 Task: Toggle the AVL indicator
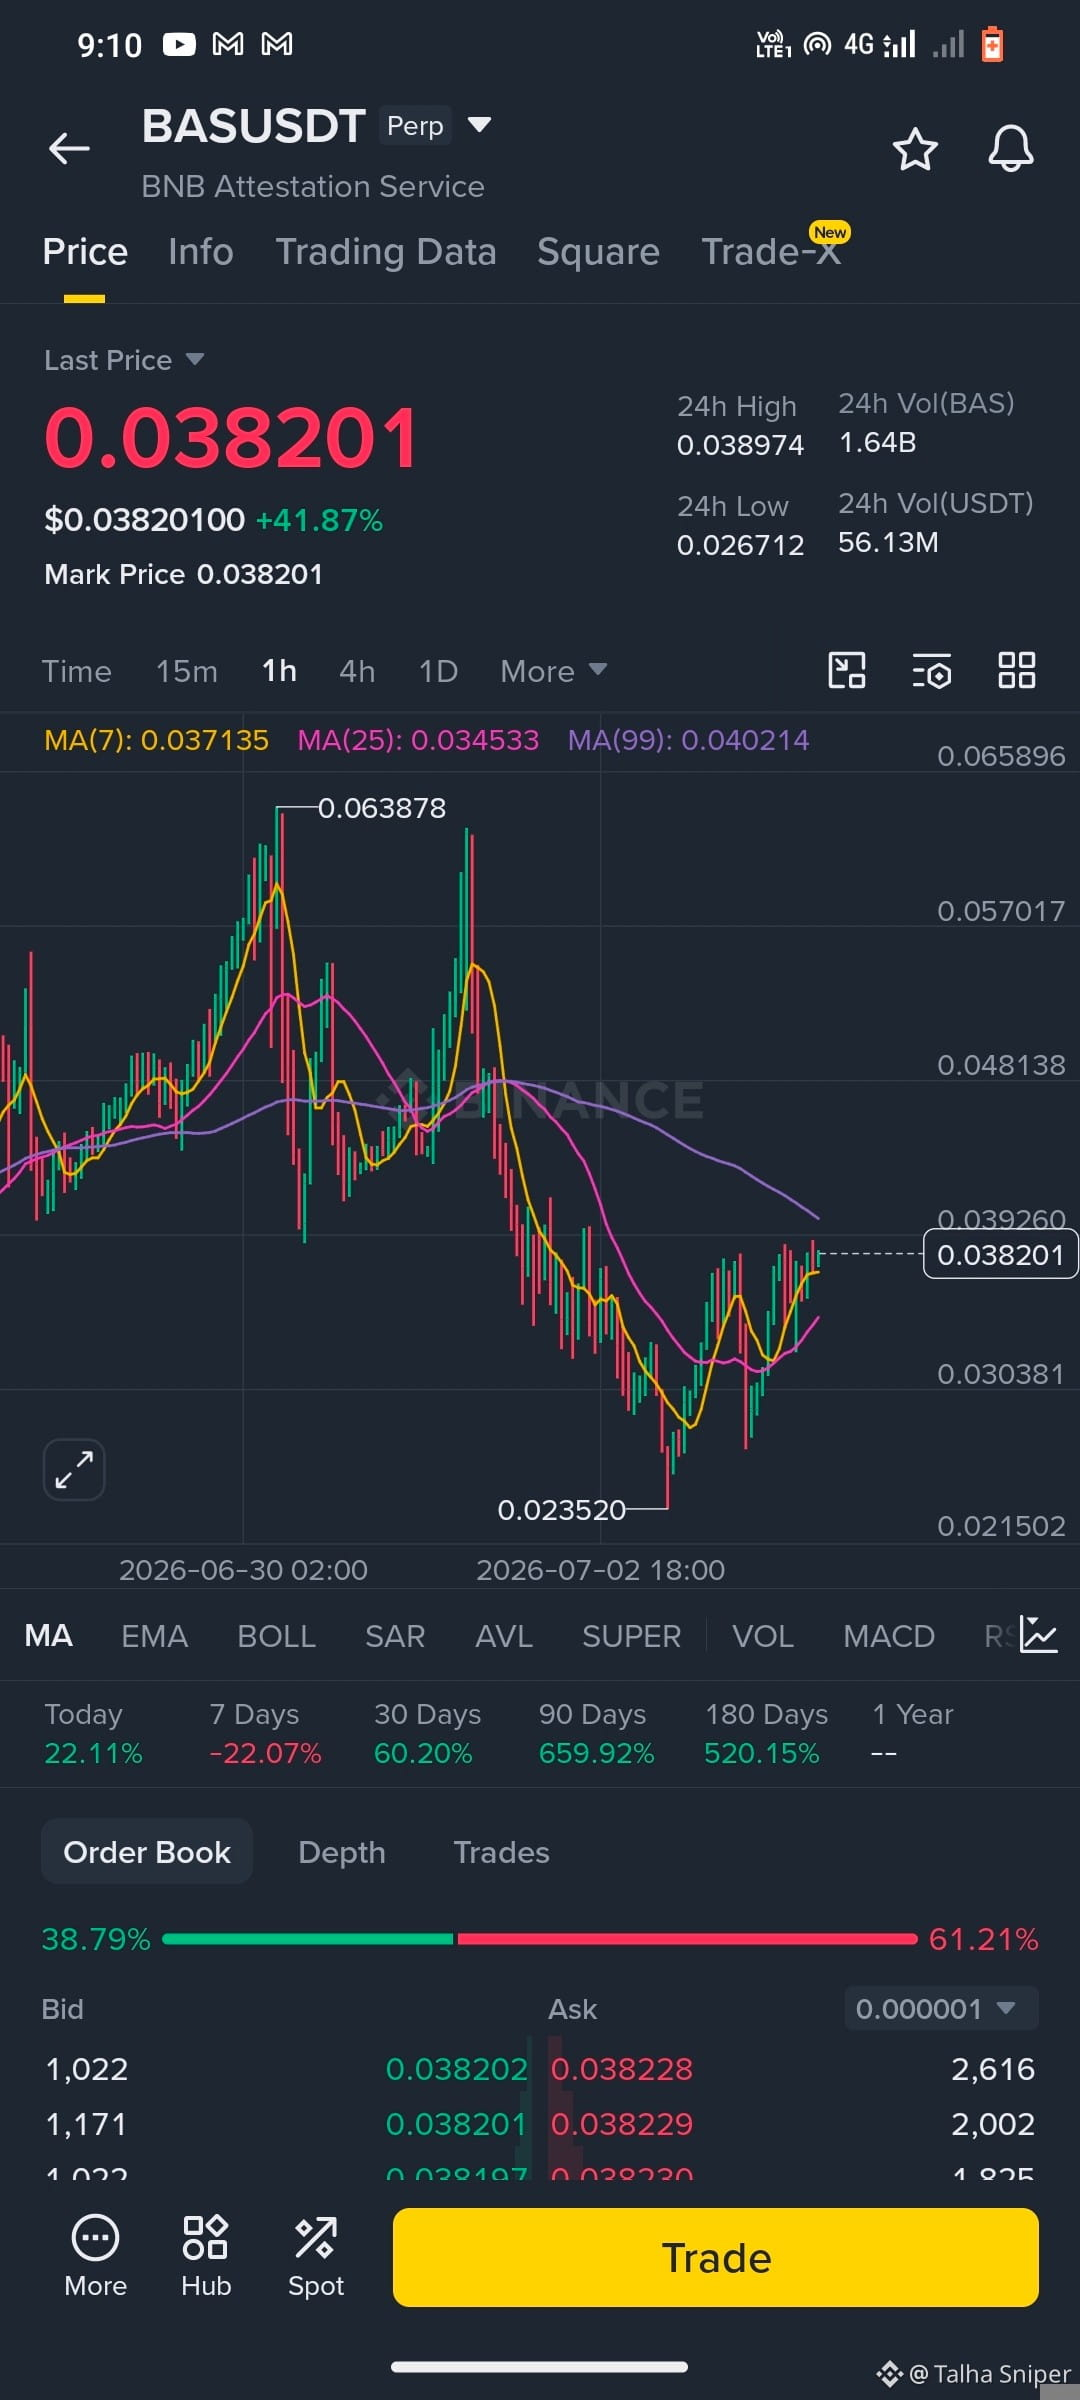[504, 1636]
